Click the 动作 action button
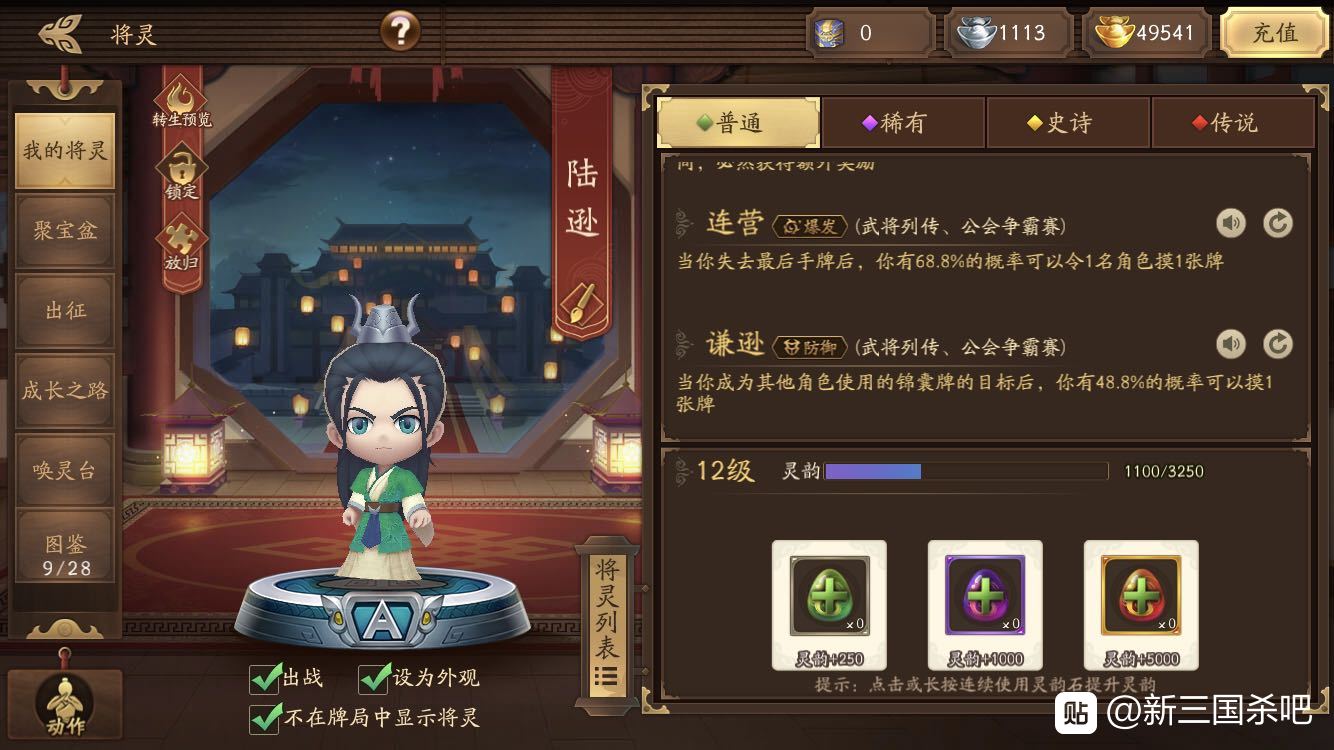Image resolution: width=1334 pixels, height=750 pixels. pyautogui.click(x=65, y=706)
